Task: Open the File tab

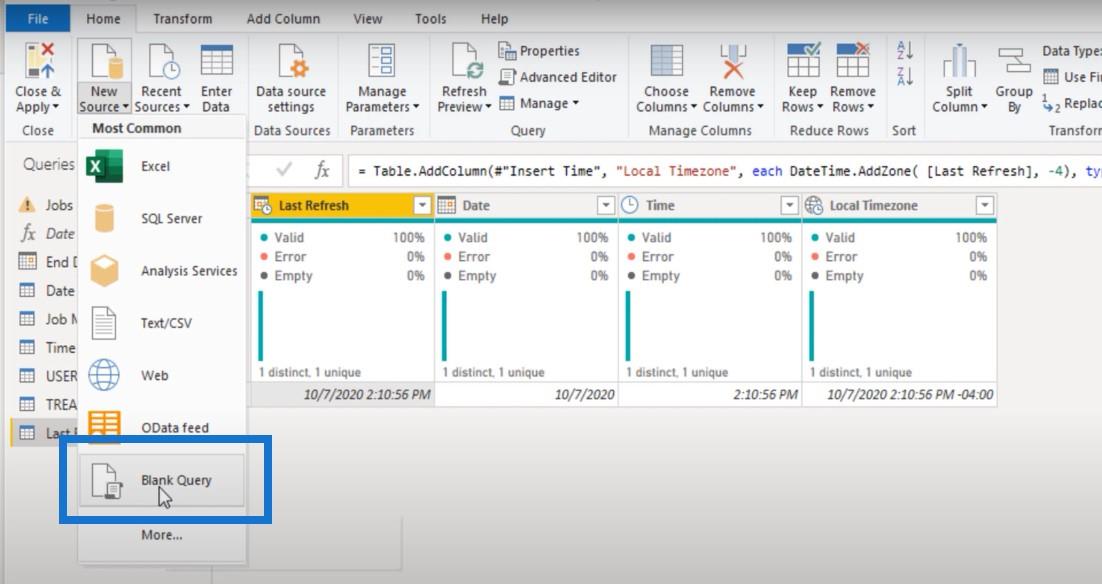Action: pyautogui.click(x=38, y=19)
